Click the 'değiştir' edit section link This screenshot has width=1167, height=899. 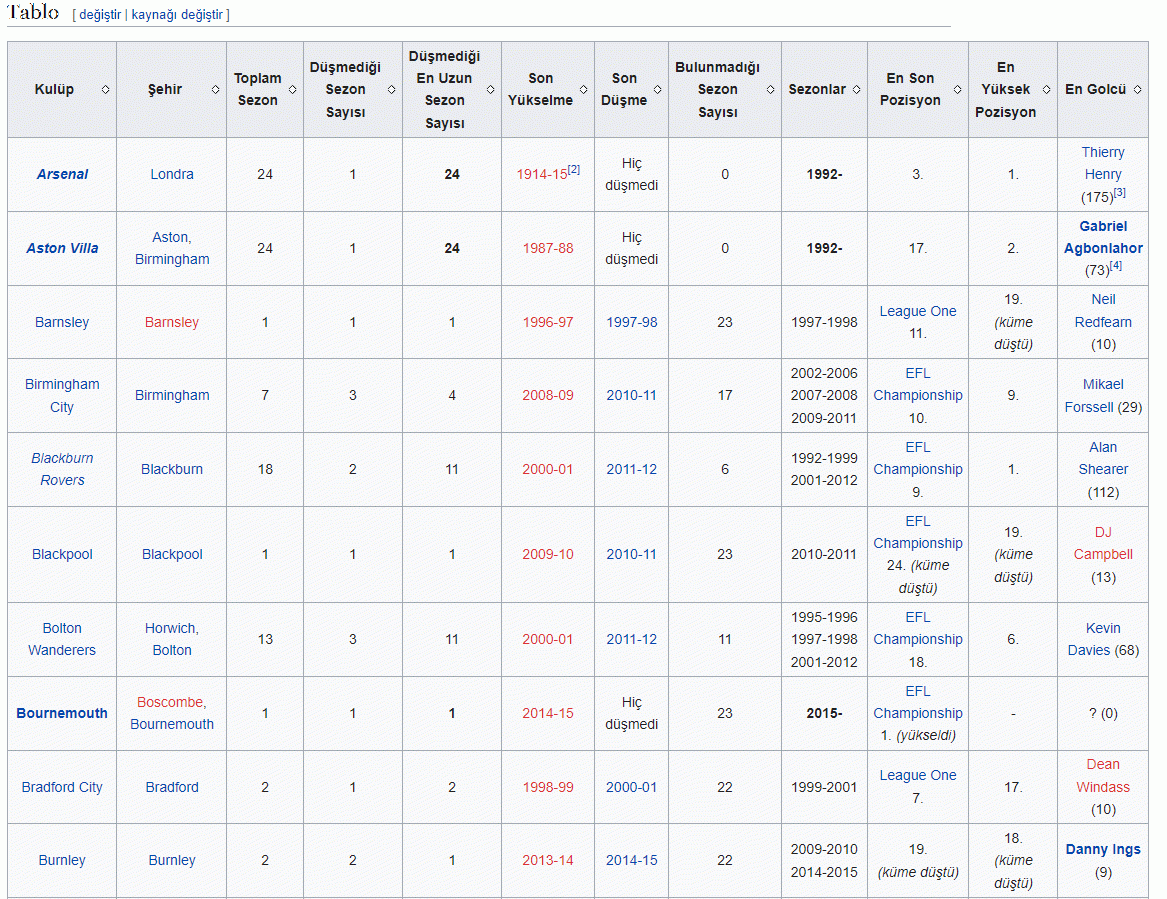click(100, 15)
